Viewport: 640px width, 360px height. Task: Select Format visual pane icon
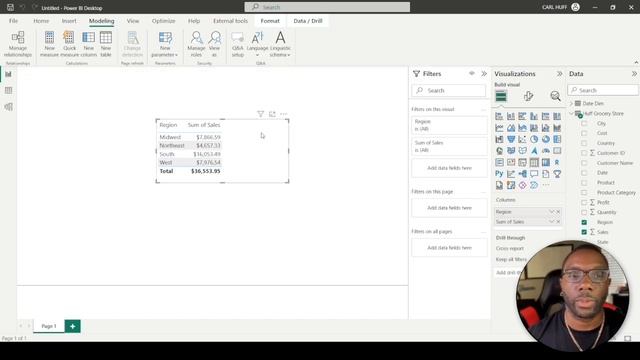[529, 96]
